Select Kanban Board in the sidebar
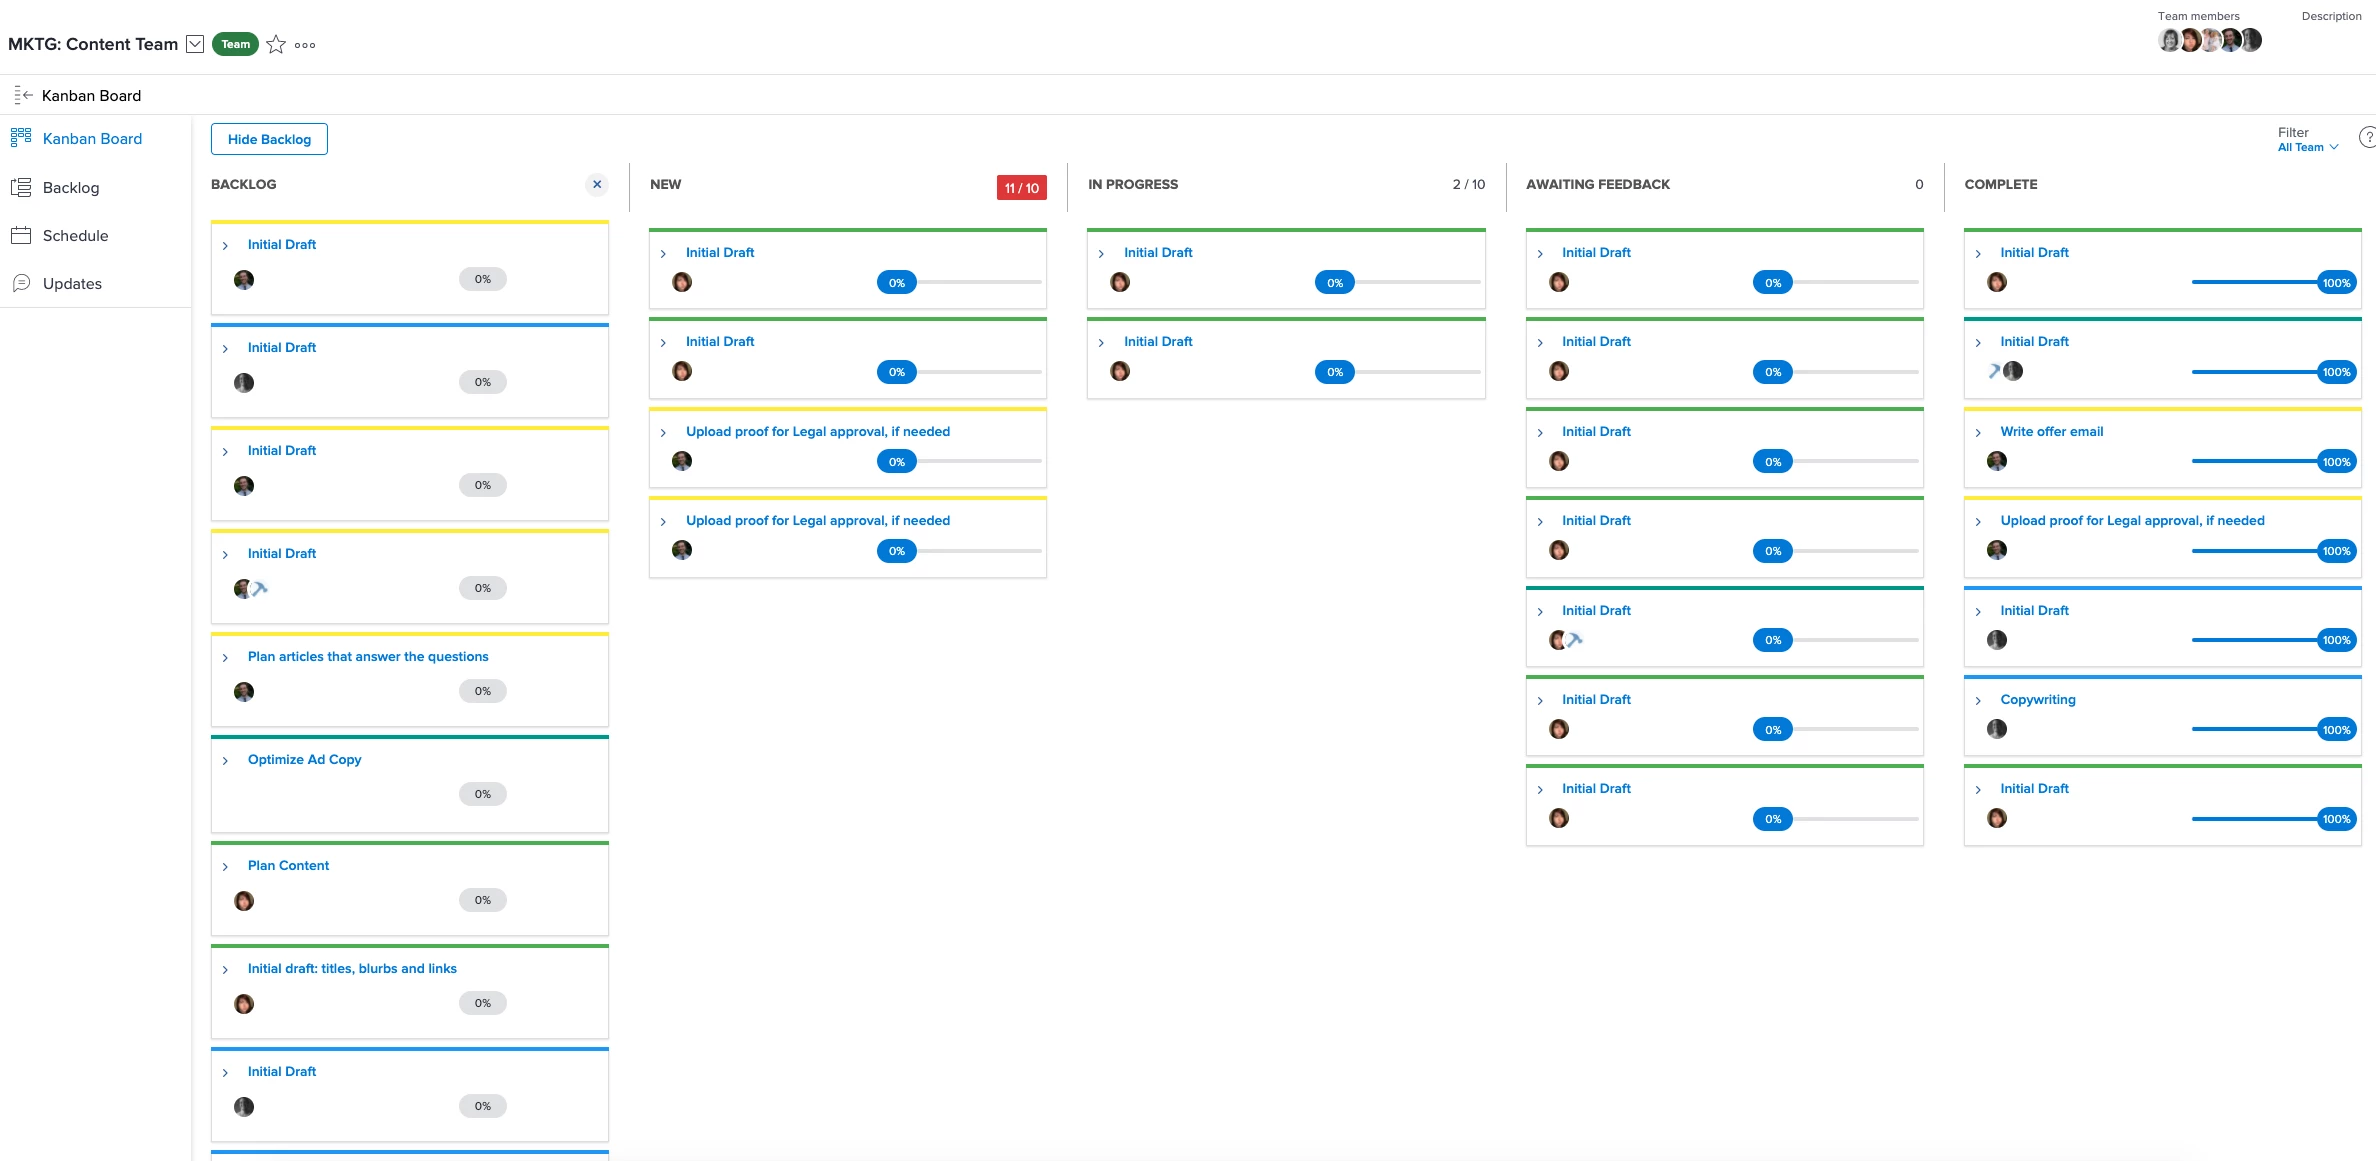Screen dimensions: 2376x1161 click(92, 139)
